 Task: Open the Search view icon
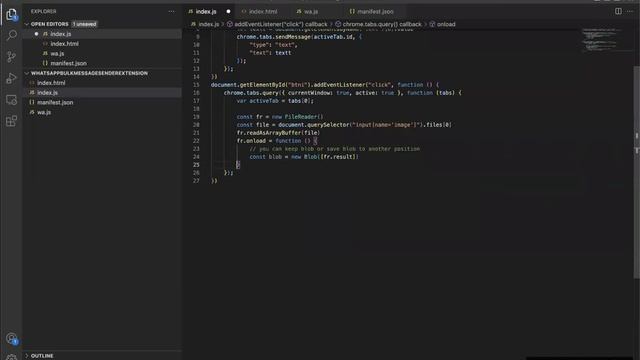11,36
